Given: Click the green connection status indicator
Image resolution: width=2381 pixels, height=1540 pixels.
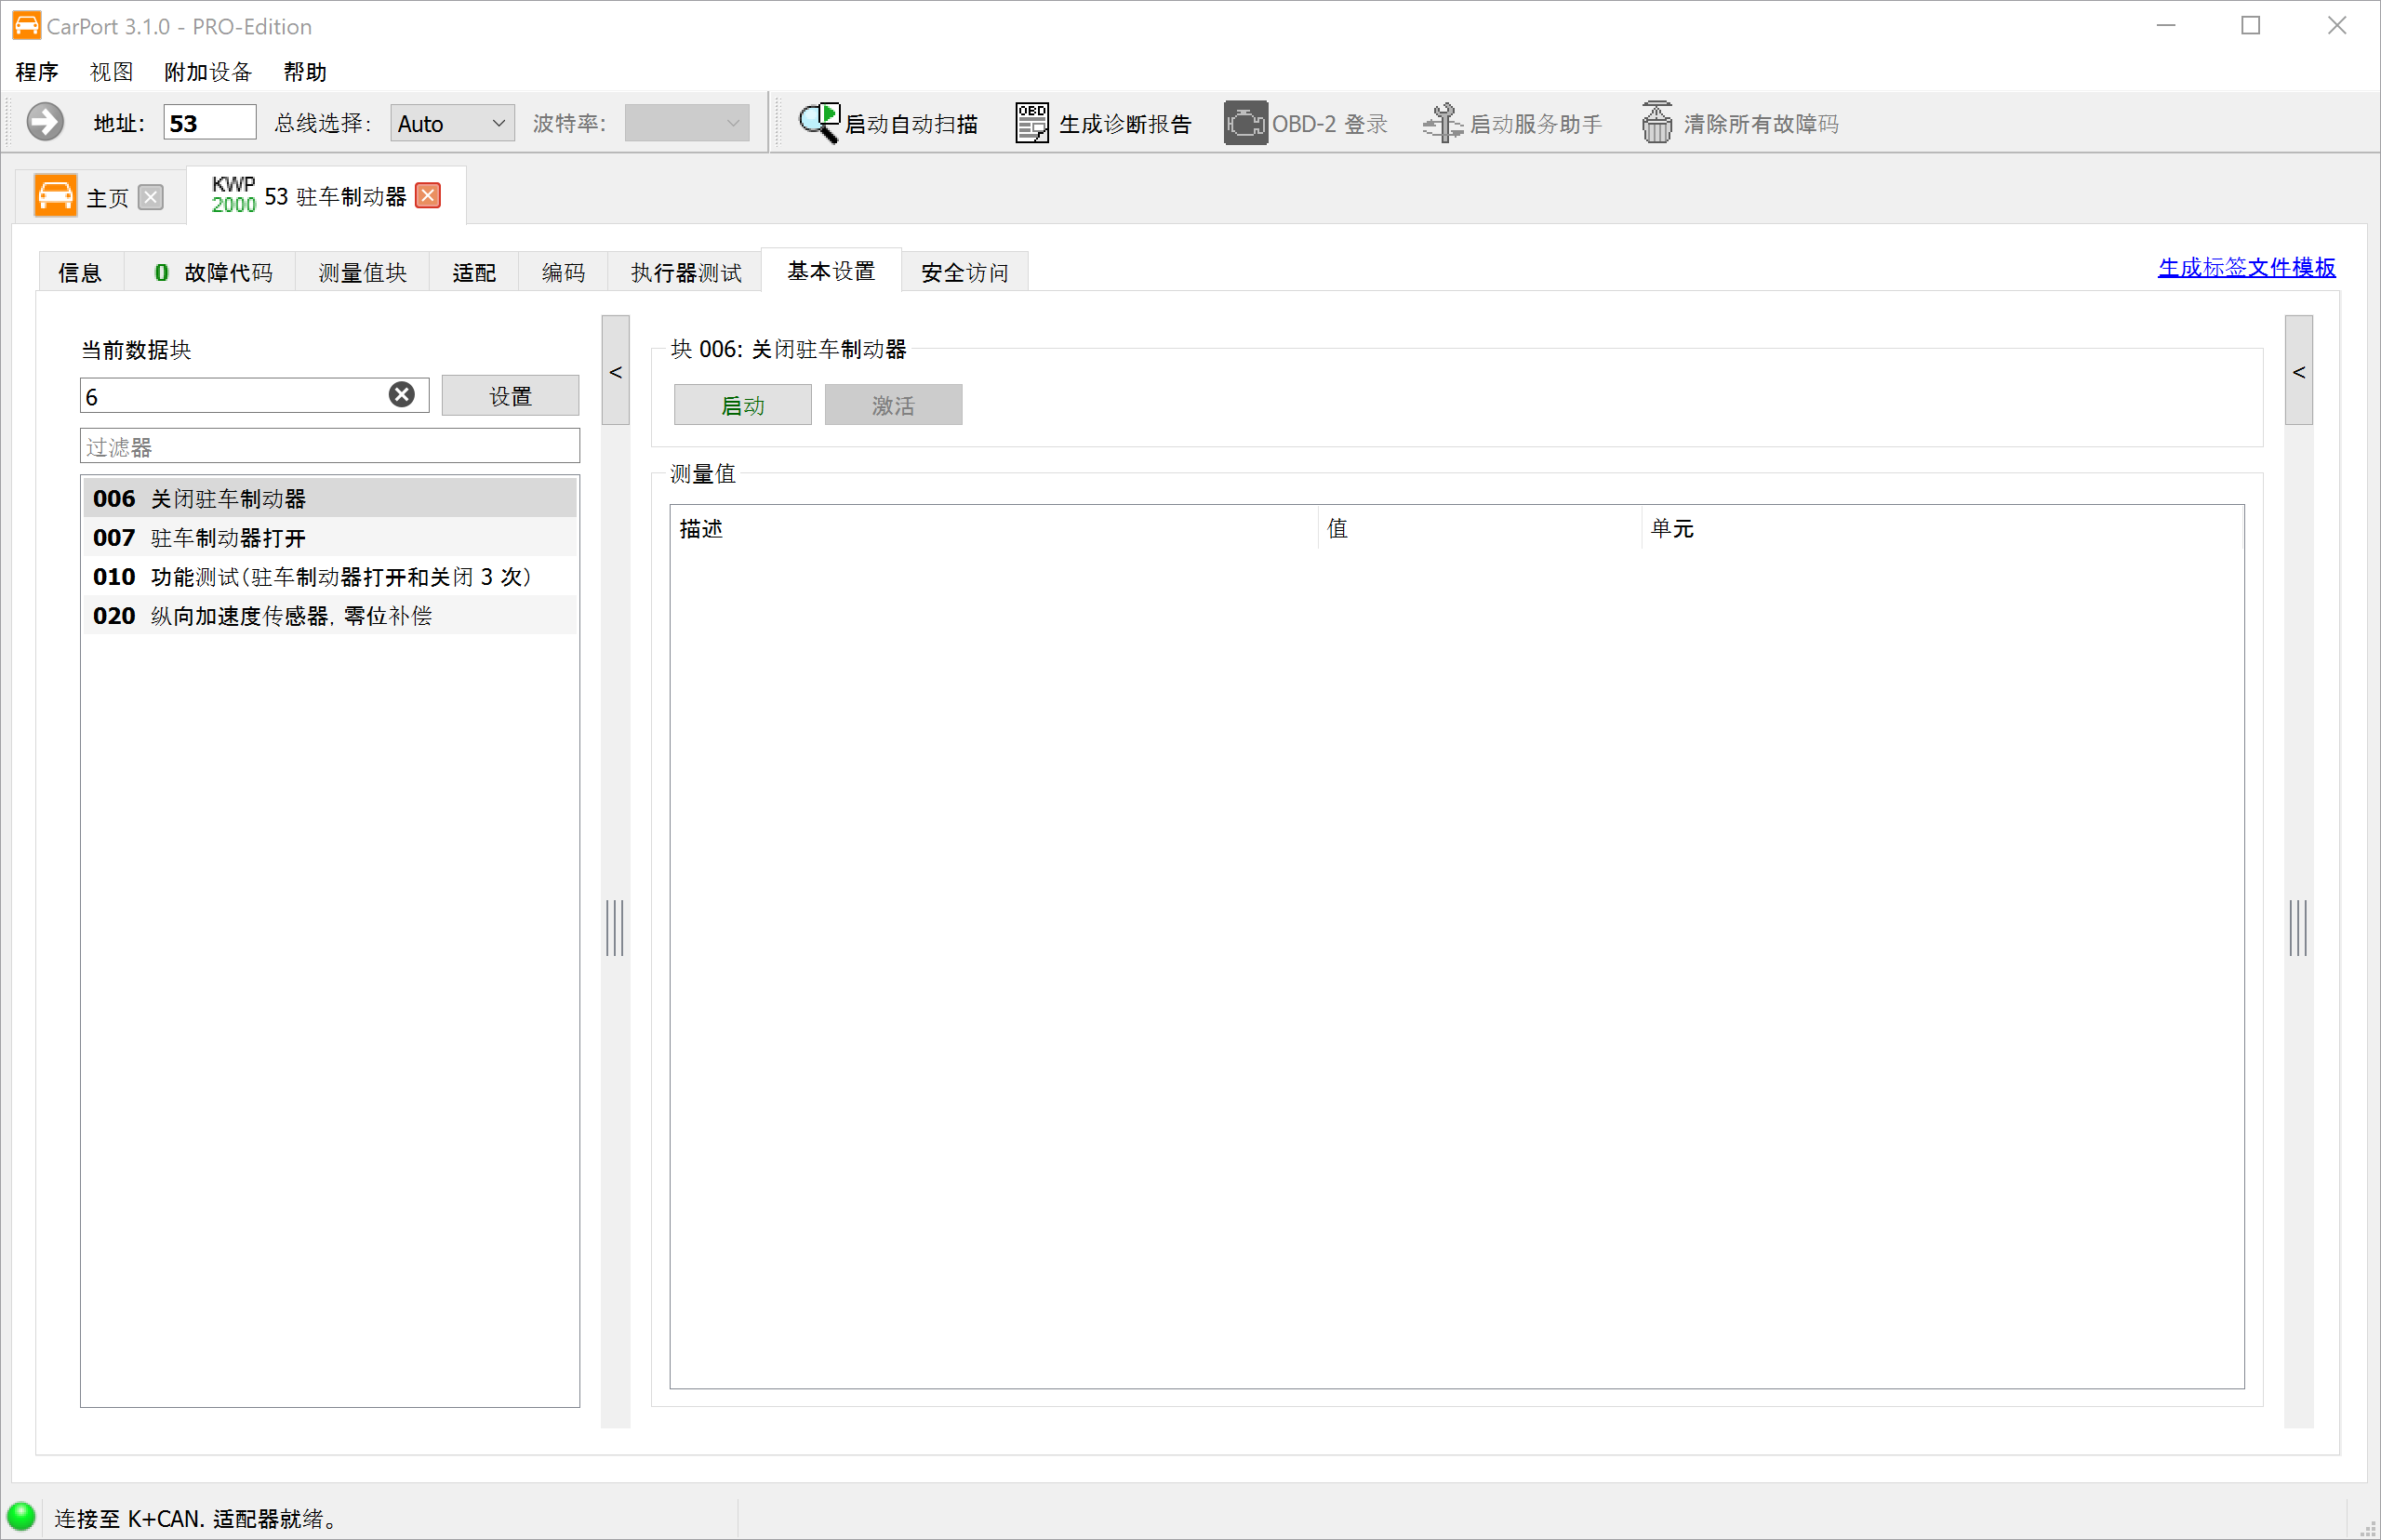Looking at the screenshot, I should [x=21, y=1517].
